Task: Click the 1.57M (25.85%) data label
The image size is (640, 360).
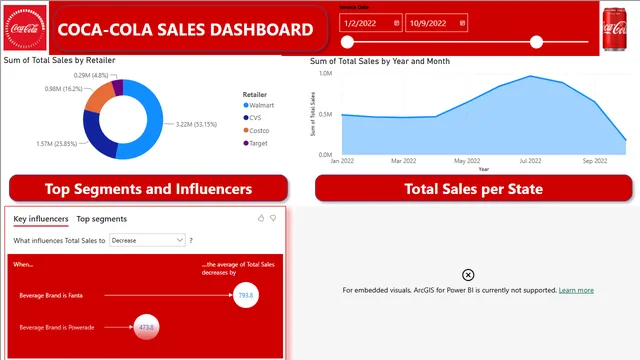Action: (57, 144)
